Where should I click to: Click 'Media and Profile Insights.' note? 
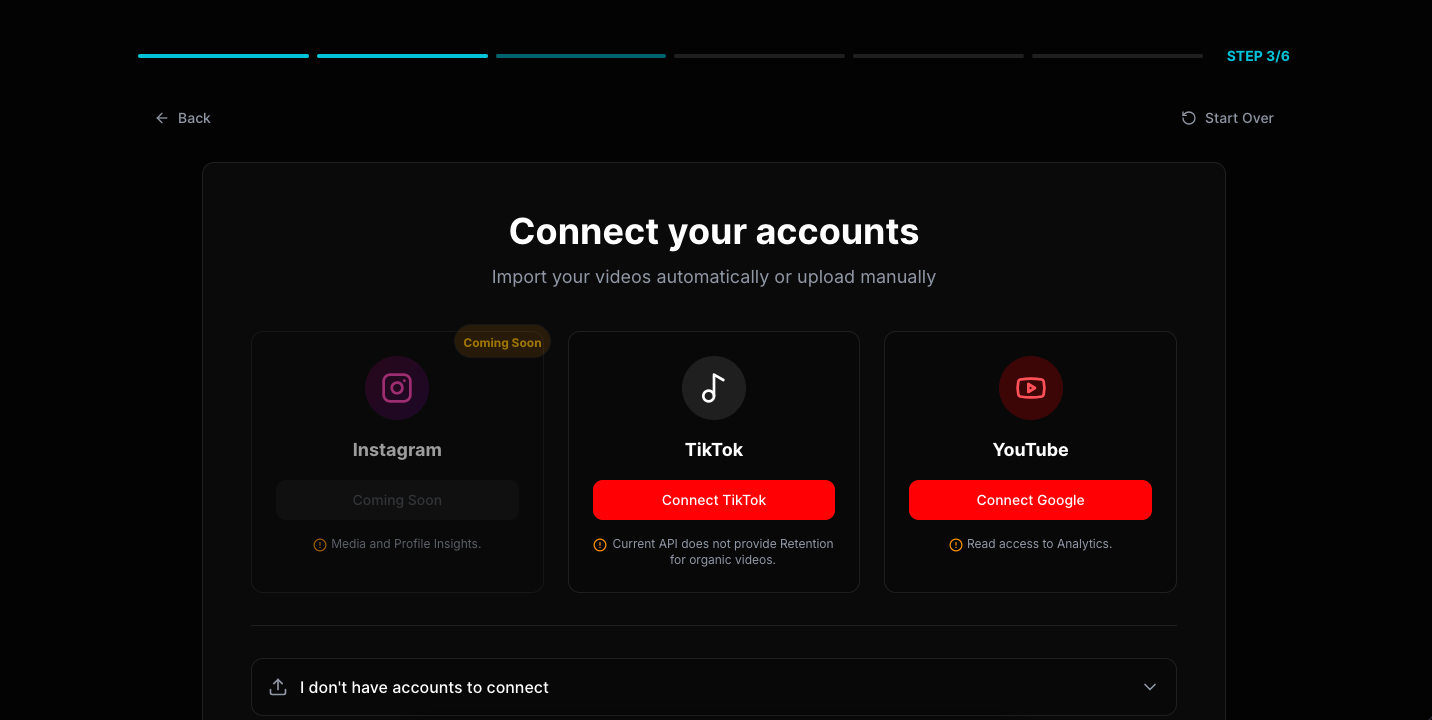click(x=406, y=544)
